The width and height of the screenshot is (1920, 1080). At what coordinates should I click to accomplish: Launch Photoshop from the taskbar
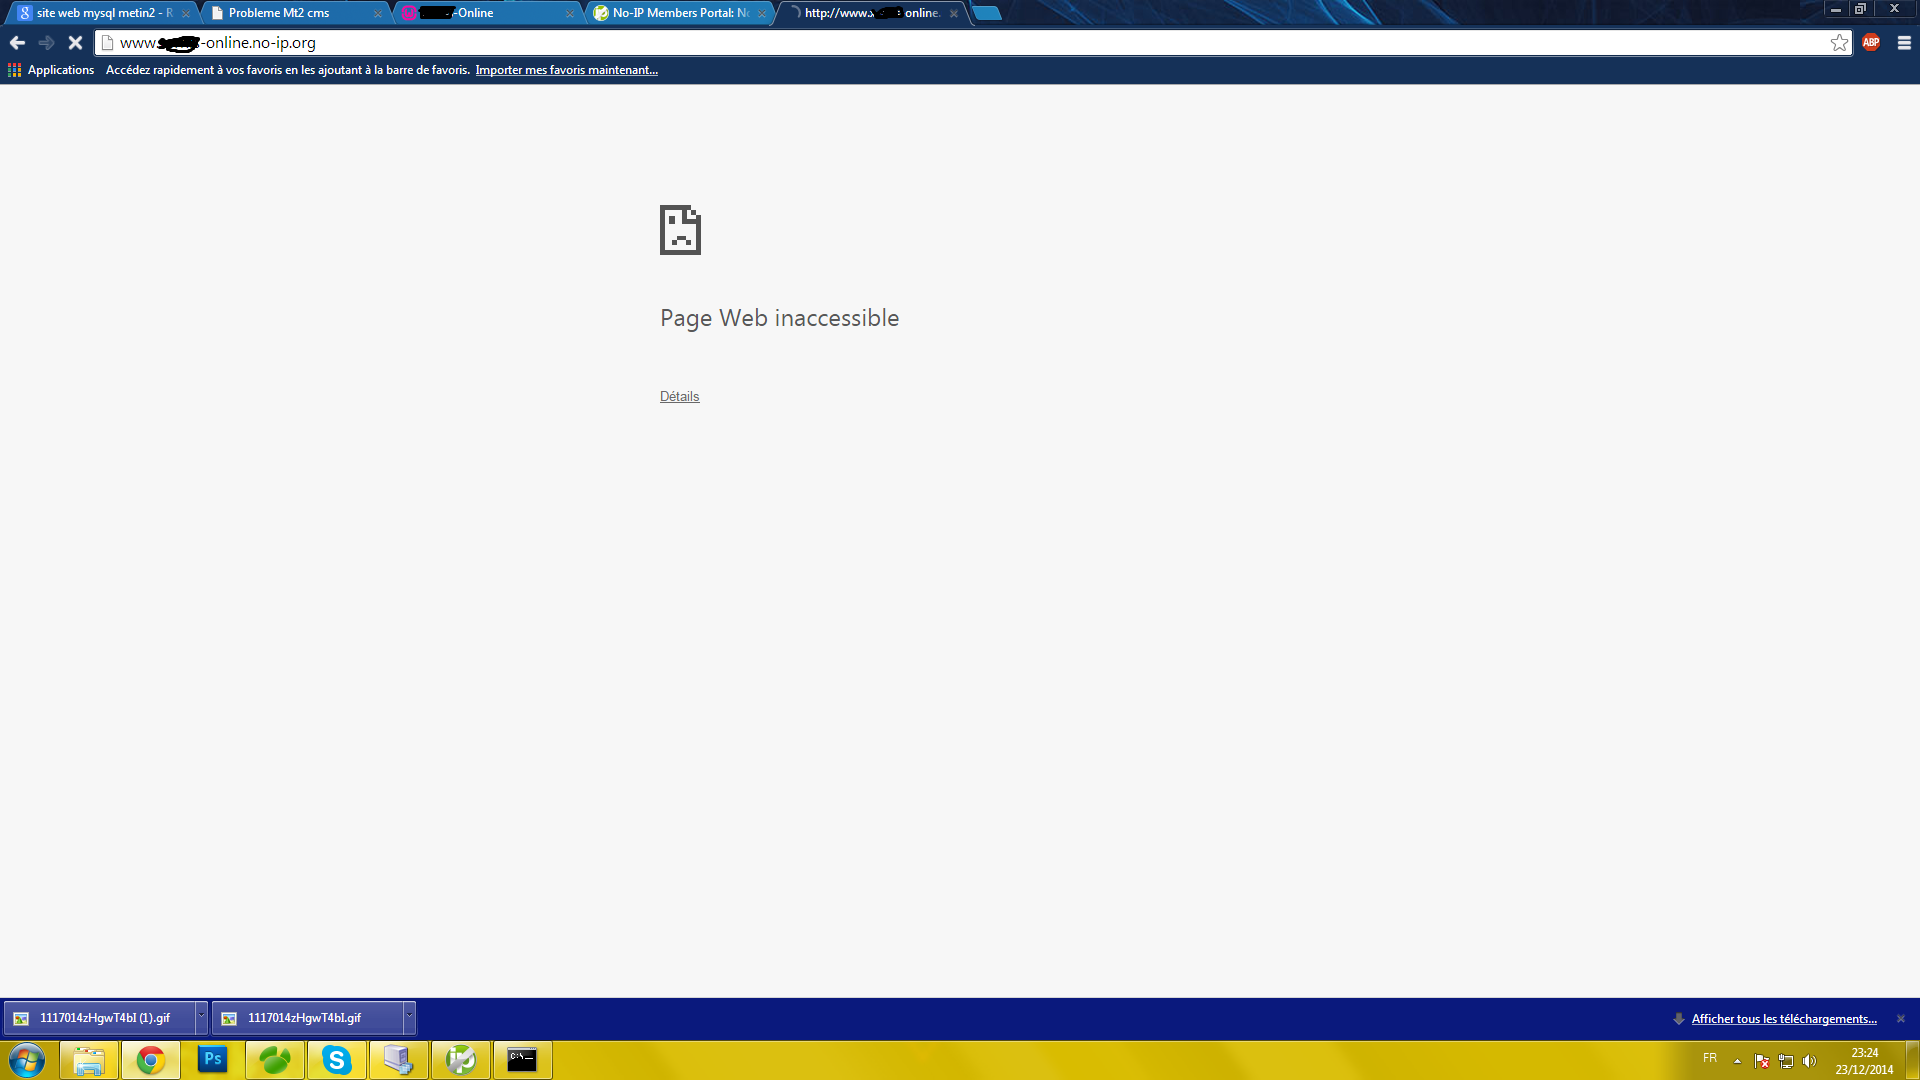213,1060
